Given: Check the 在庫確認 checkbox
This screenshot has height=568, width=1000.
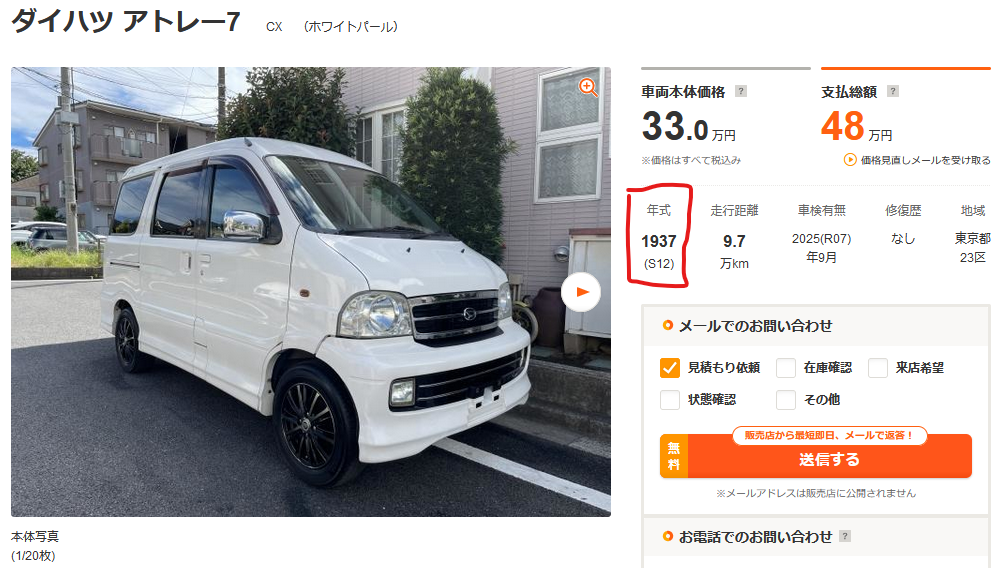Looking at the screenshot, I should [x=786, y=368].
